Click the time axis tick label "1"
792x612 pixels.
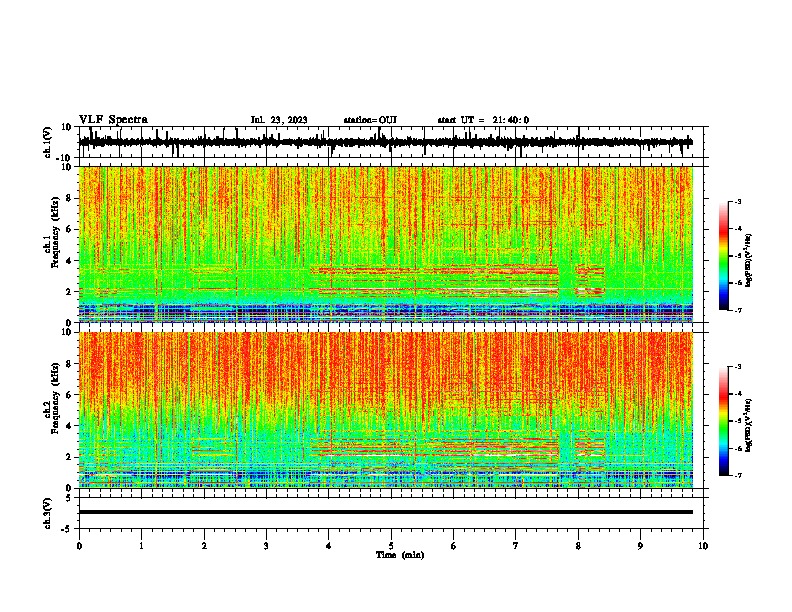click(x=141, y=546)
